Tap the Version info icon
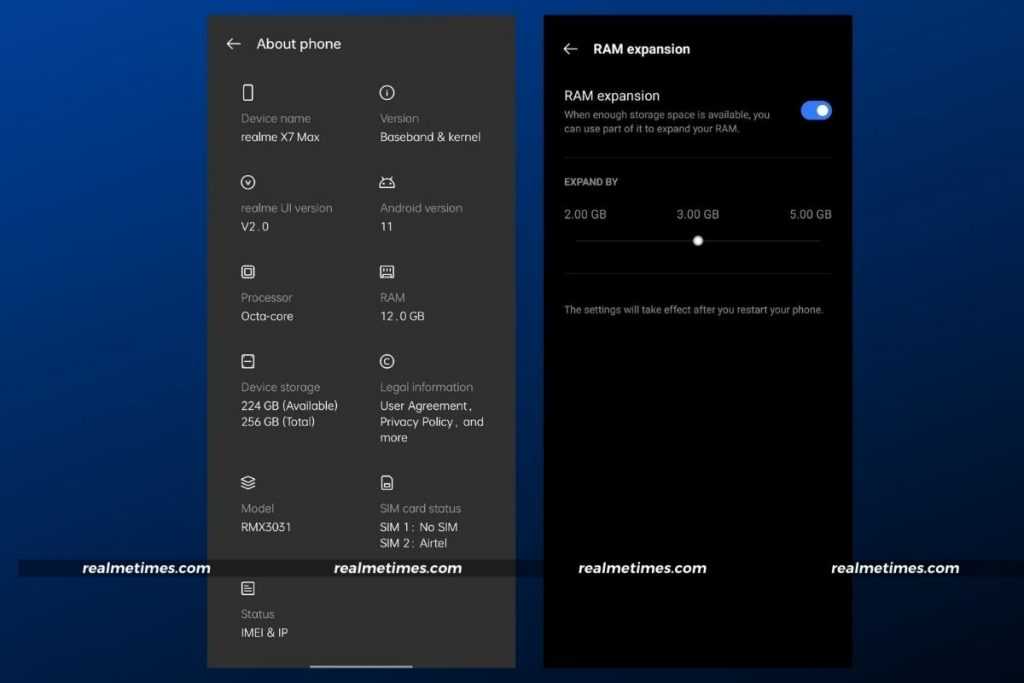The image size is (1024, 683). (x=387, y=93)
